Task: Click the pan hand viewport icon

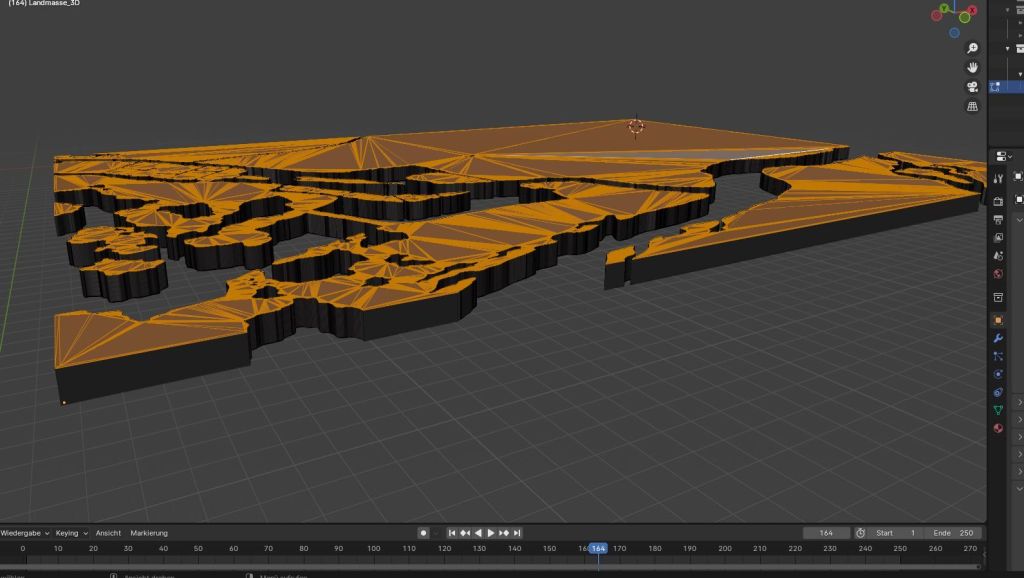Action: 972,67
